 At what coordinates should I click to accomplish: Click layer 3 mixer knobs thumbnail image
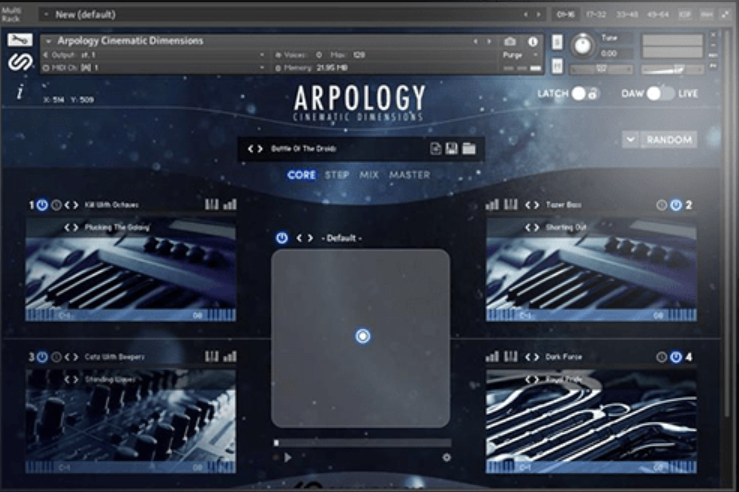point(131,421)
